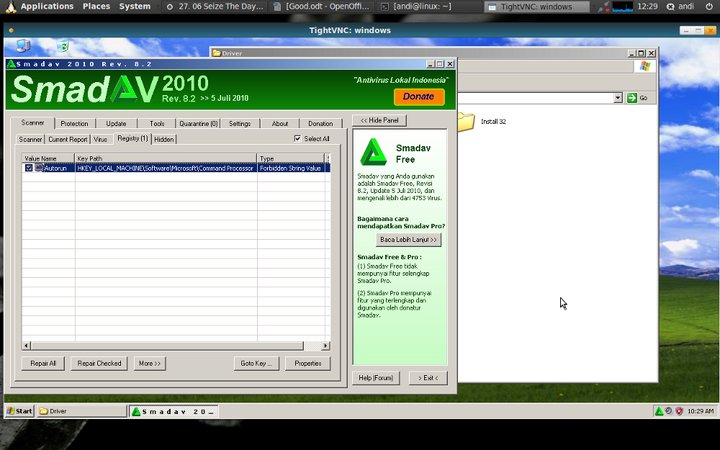720x450 pixels.
Task: Collapse the side panel with Hide Panel
Action: click(x=379, y=120)
